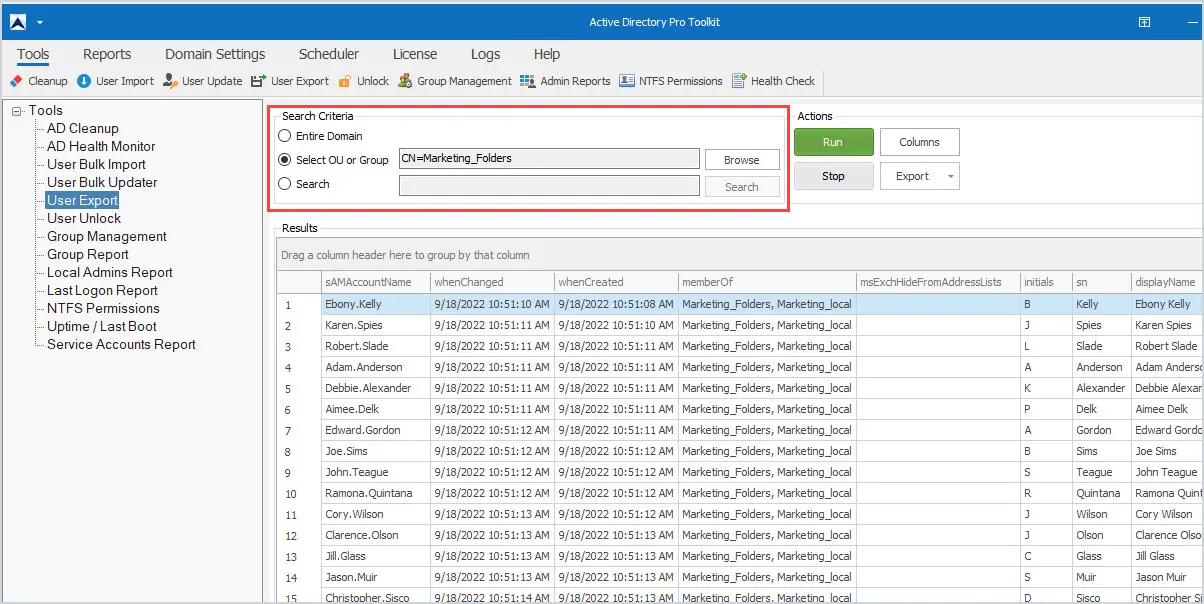Click the green Run button
The width and height of the screenshot is (1204, 604).
pos(834,142)
